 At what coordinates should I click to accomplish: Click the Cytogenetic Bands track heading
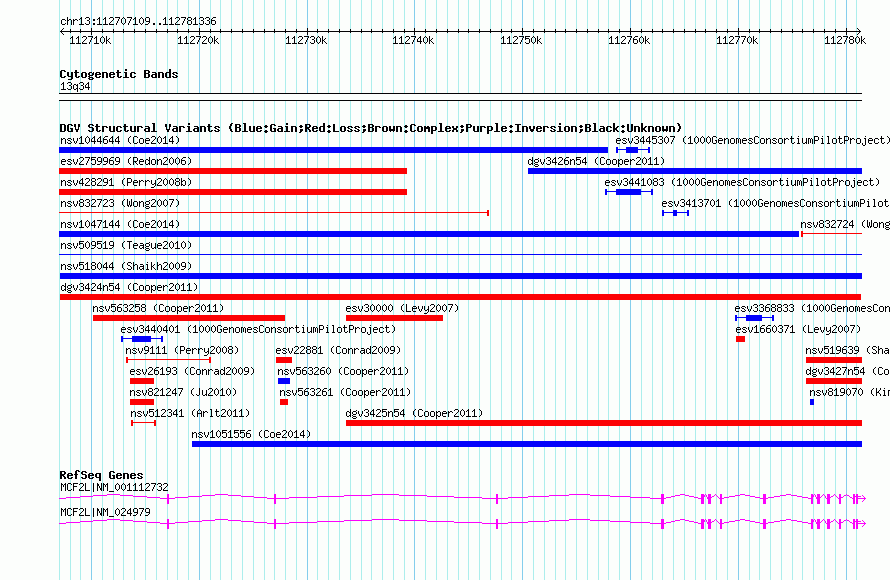click(119, 74)
